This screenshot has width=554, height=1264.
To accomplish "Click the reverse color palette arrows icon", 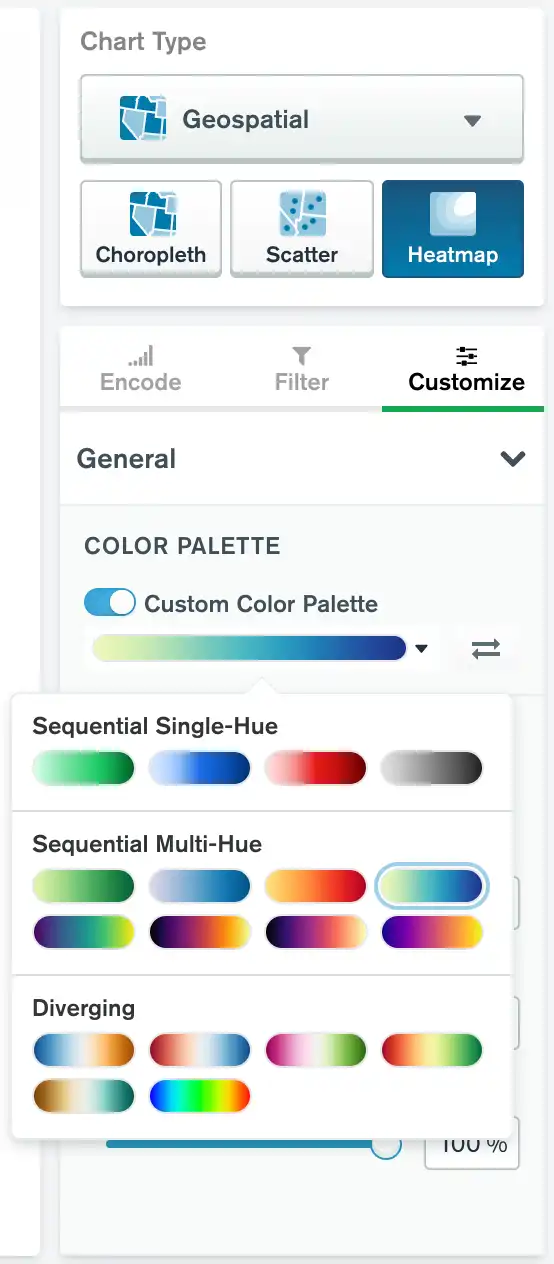I will coord(486,649).
